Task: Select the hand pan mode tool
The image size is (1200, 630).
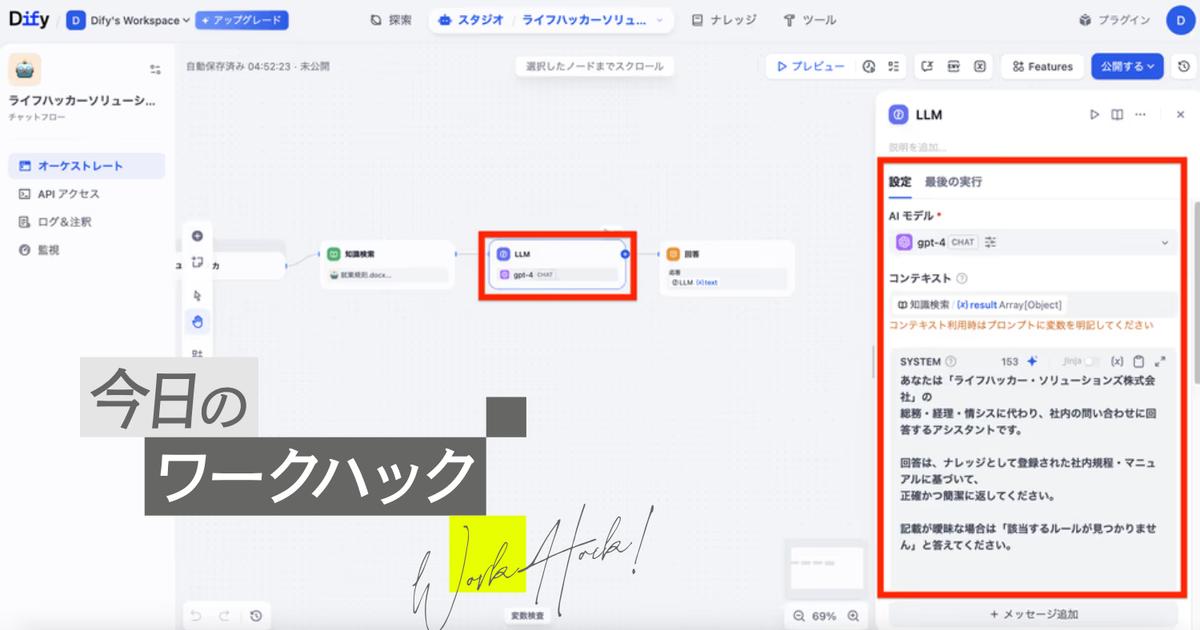Action: 197,322
